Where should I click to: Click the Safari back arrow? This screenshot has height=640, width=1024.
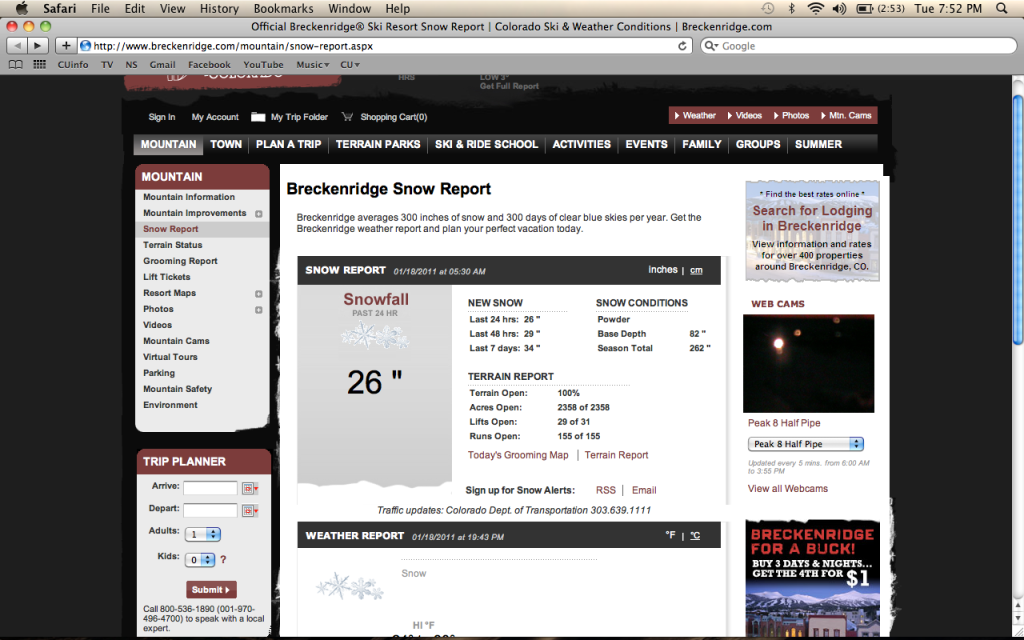coord(17,46)
